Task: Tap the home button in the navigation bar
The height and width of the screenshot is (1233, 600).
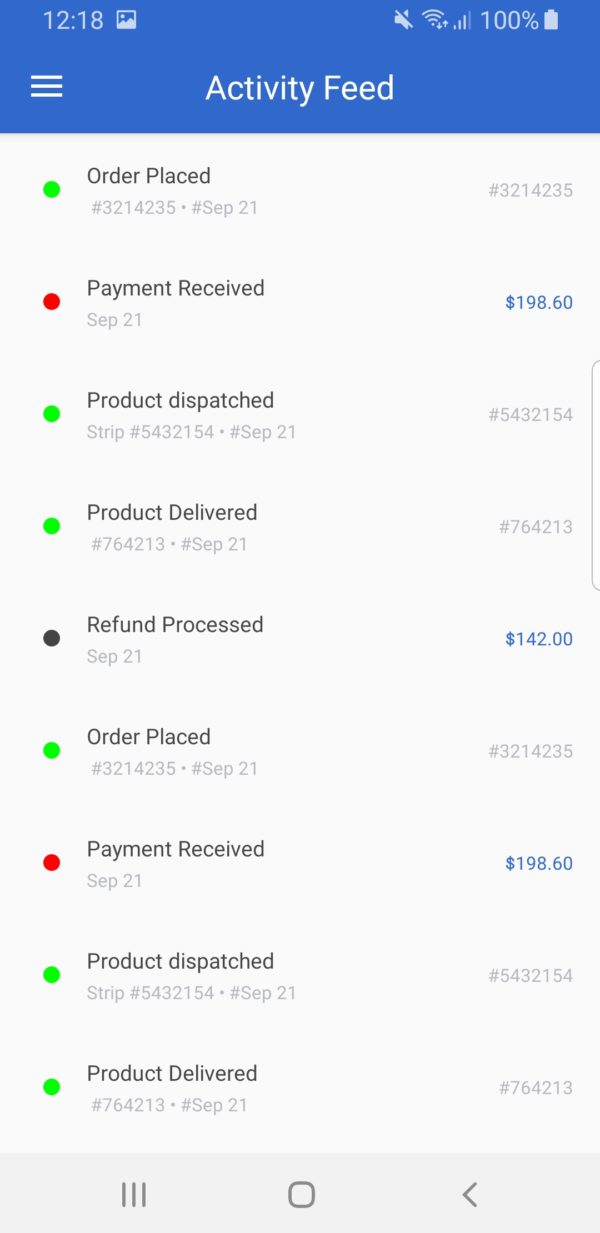Action: click(300, 1194)
